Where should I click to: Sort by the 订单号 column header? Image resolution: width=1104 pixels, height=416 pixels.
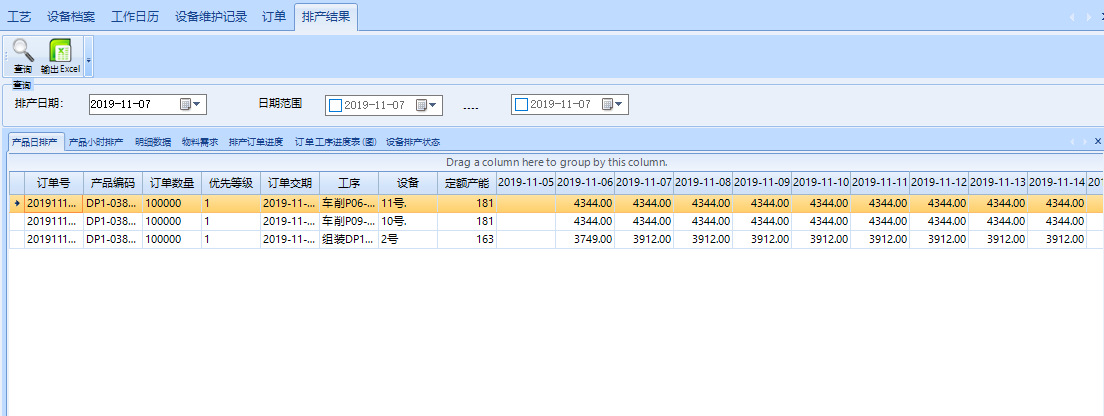tap(52, 183)
